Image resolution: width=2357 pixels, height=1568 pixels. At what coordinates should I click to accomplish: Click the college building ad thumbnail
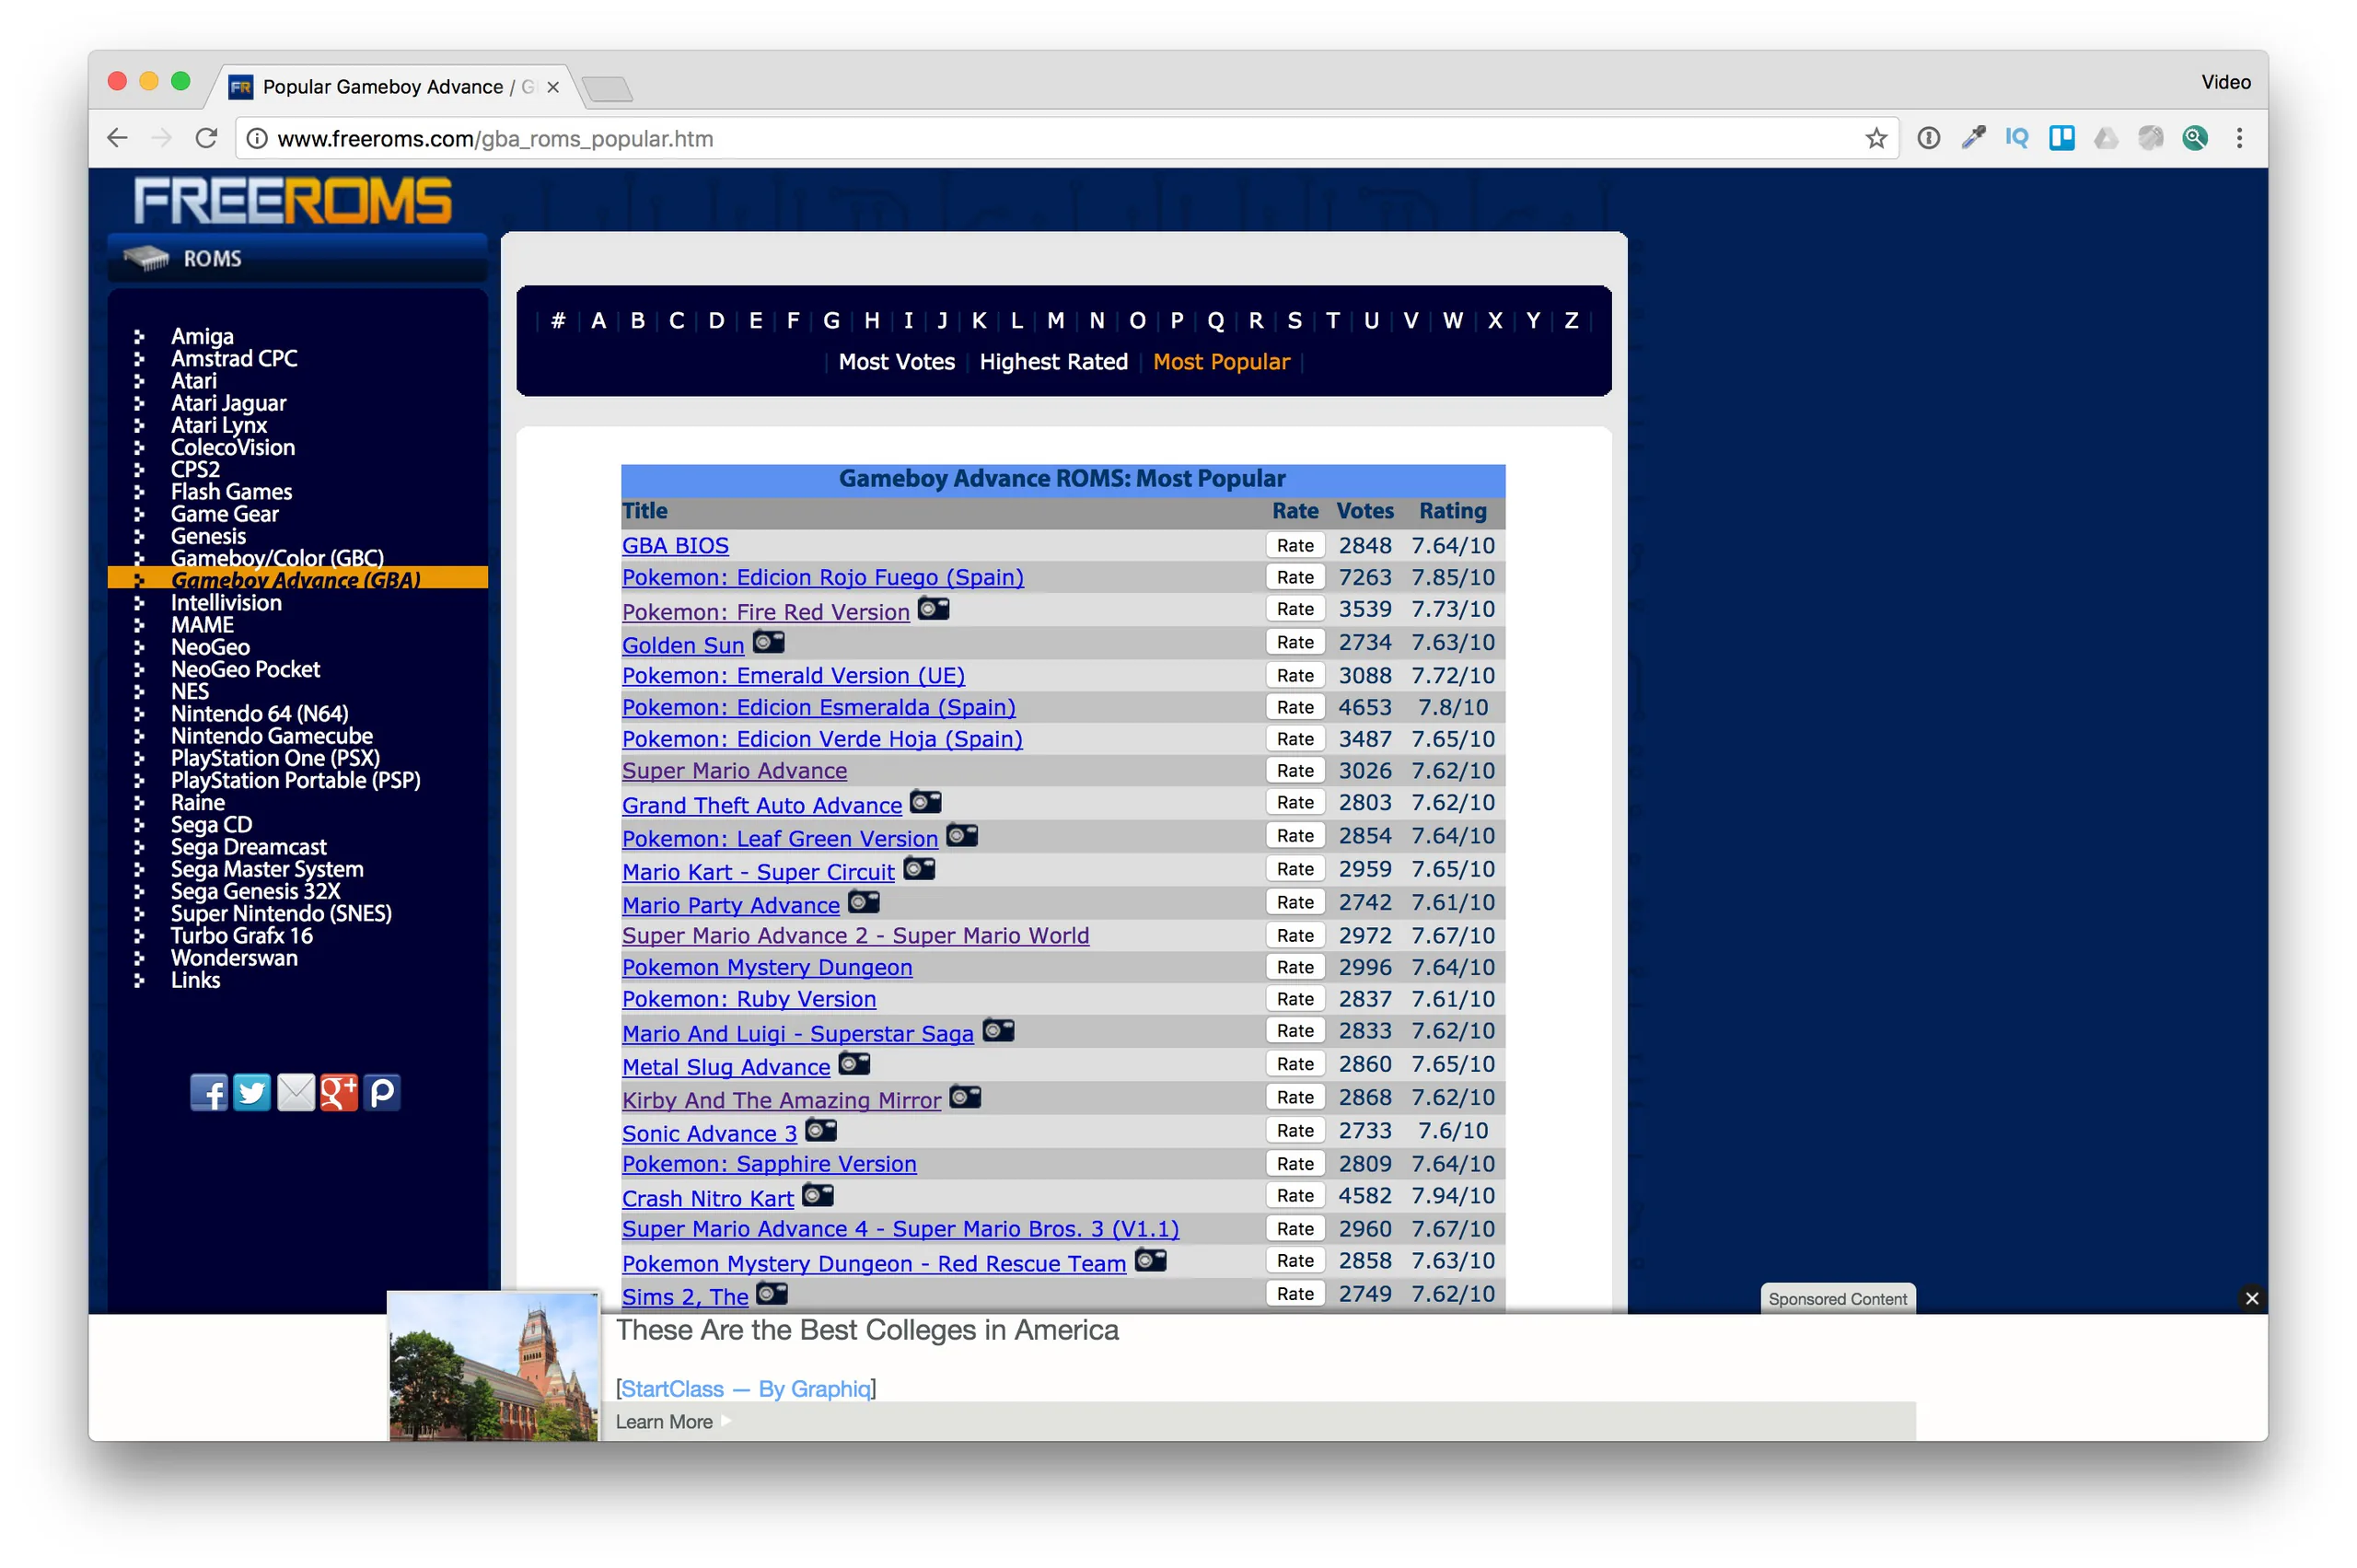coord(494,1367)
